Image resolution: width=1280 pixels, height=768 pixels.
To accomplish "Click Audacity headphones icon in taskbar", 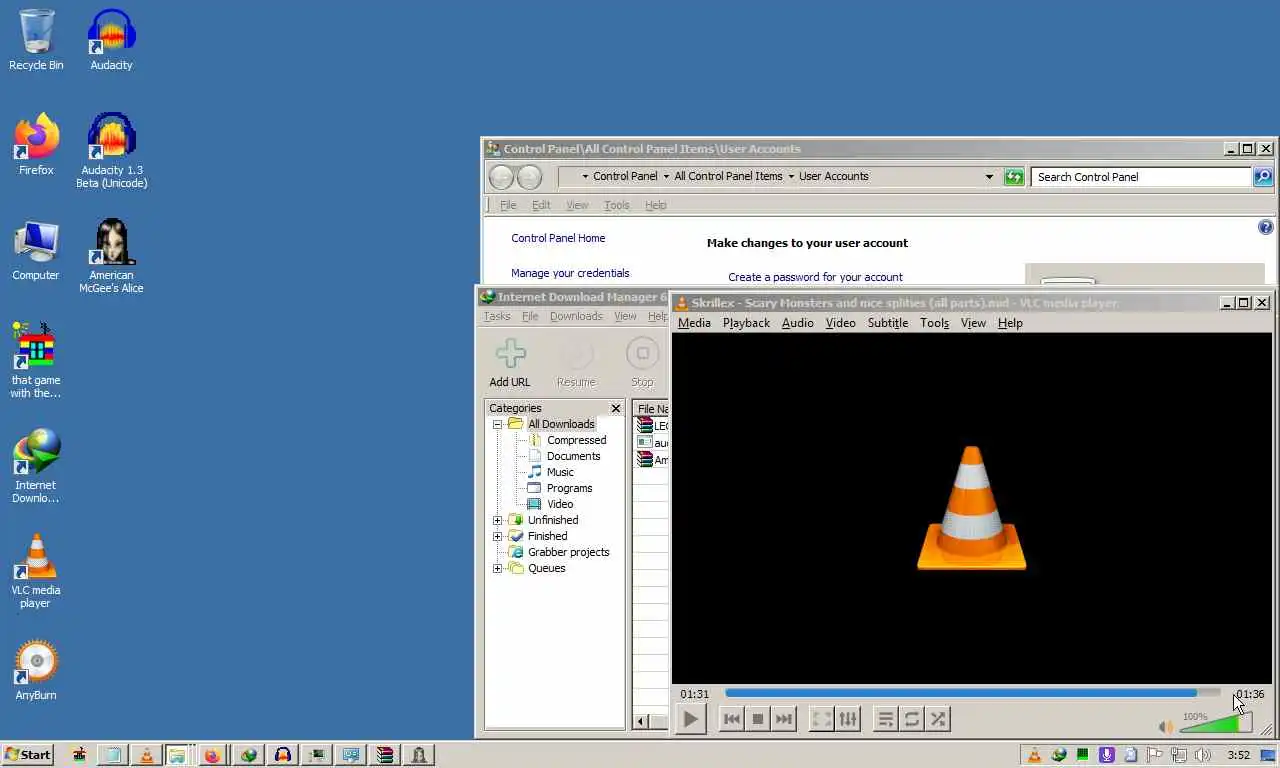I will [x=283, y=755].
